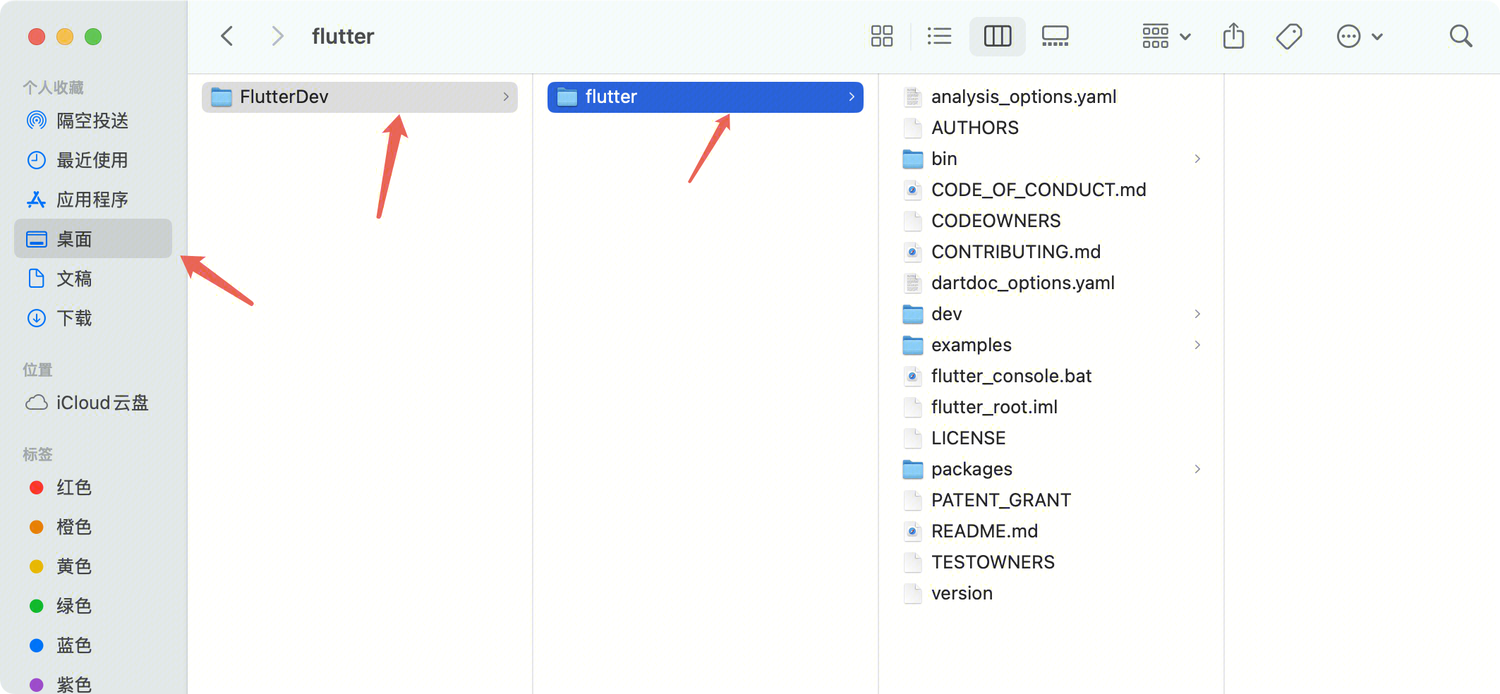Open AirDrop (隔空投送) in sidebar

point(92,121)
